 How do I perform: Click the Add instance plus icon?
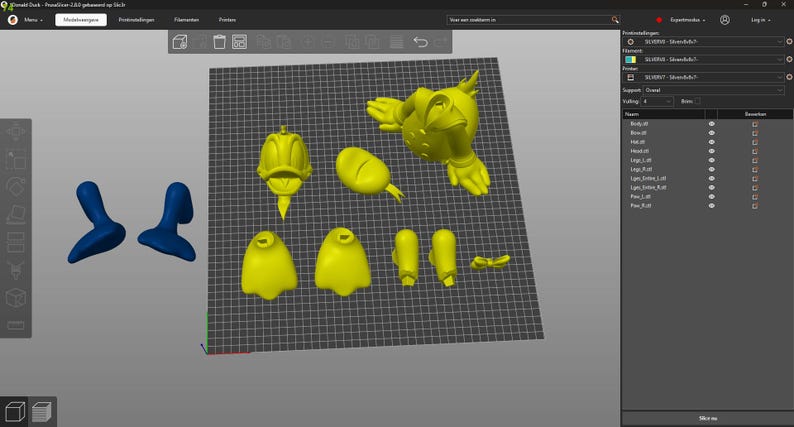coord(308,42)
